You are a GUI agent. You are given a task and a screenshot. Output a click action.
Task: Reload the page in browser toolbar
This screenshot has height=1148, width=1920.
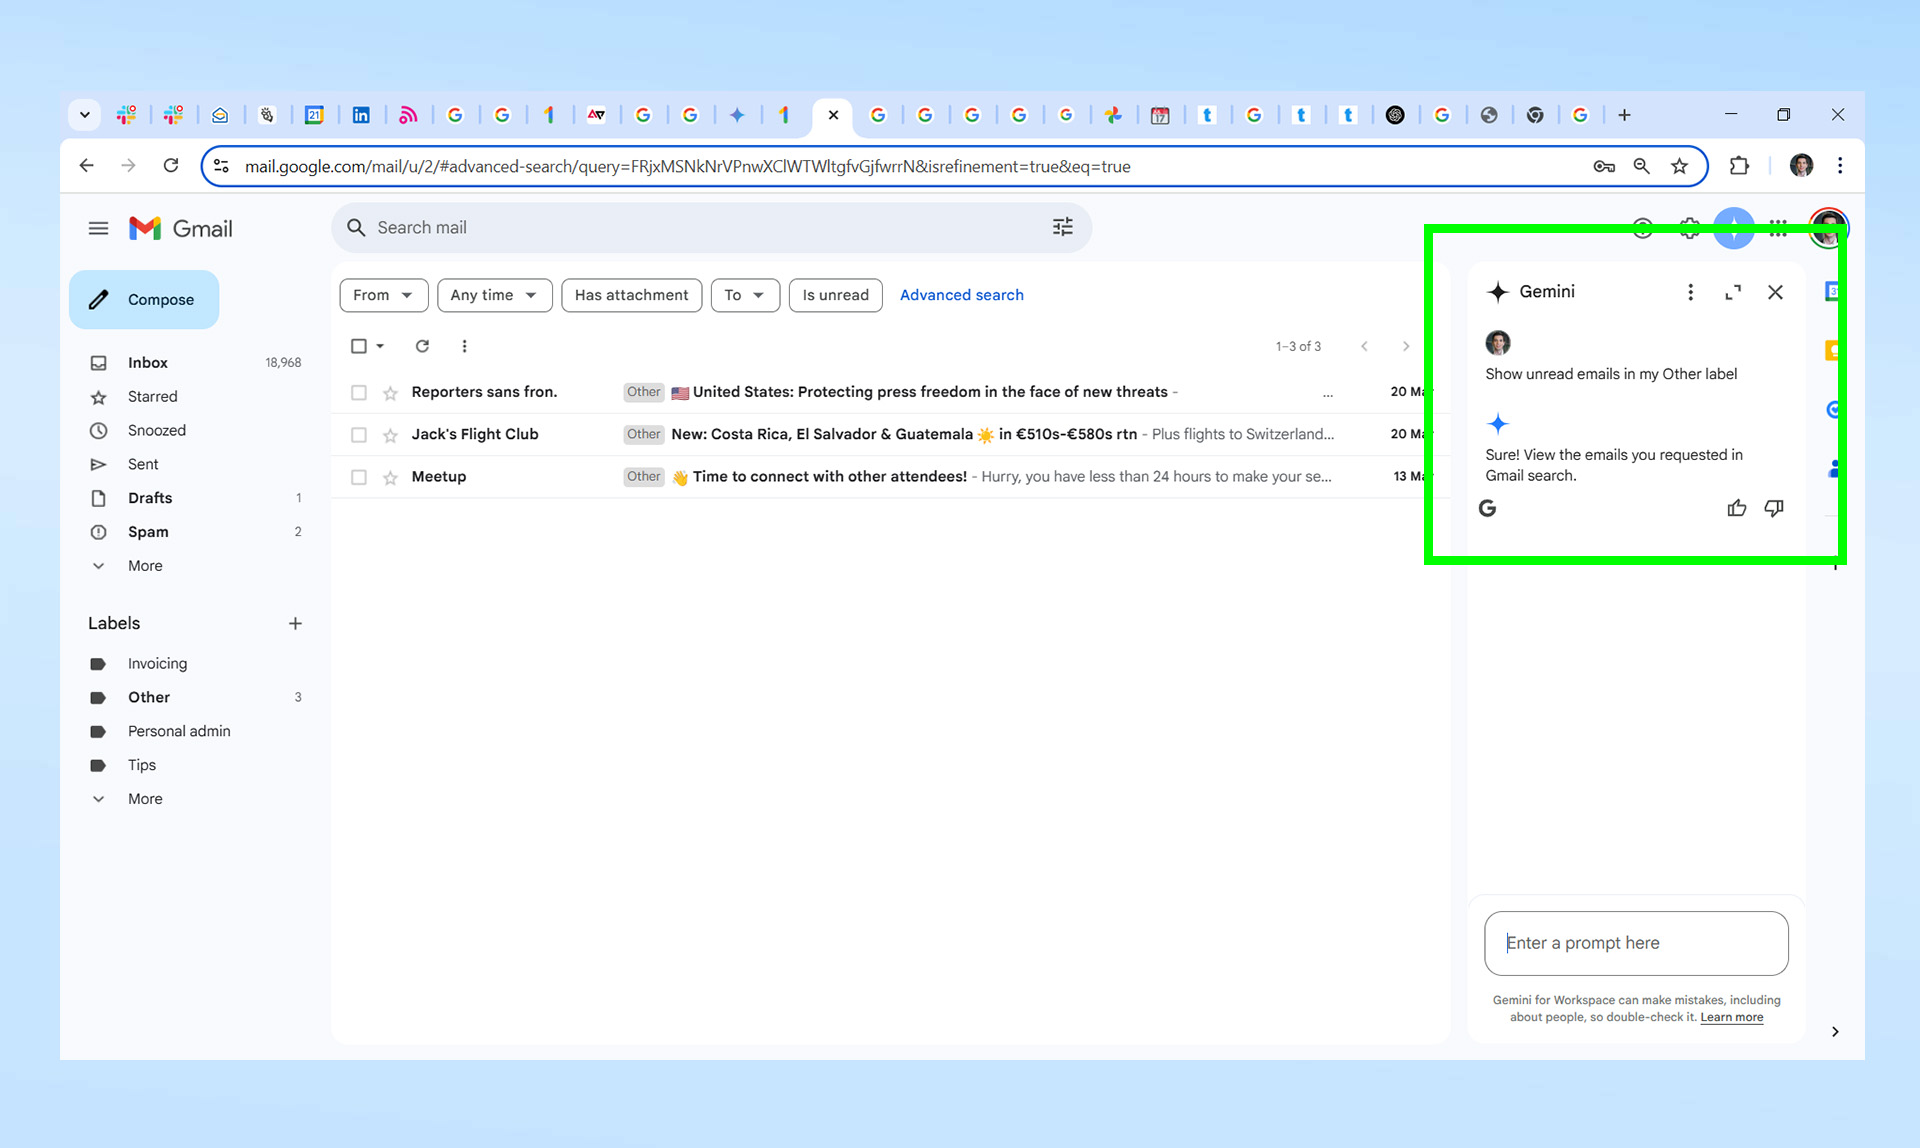tap(171, 166)
